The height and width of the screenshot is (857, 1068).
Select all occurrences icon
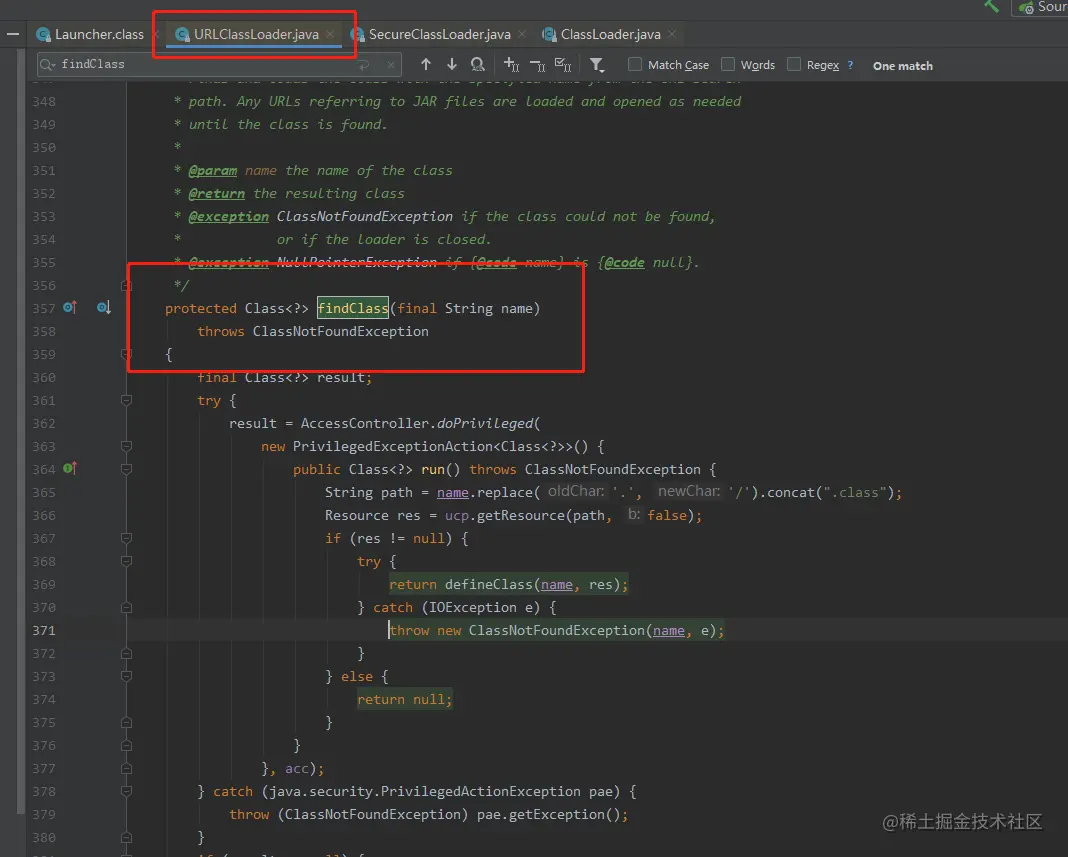[563, 64]
